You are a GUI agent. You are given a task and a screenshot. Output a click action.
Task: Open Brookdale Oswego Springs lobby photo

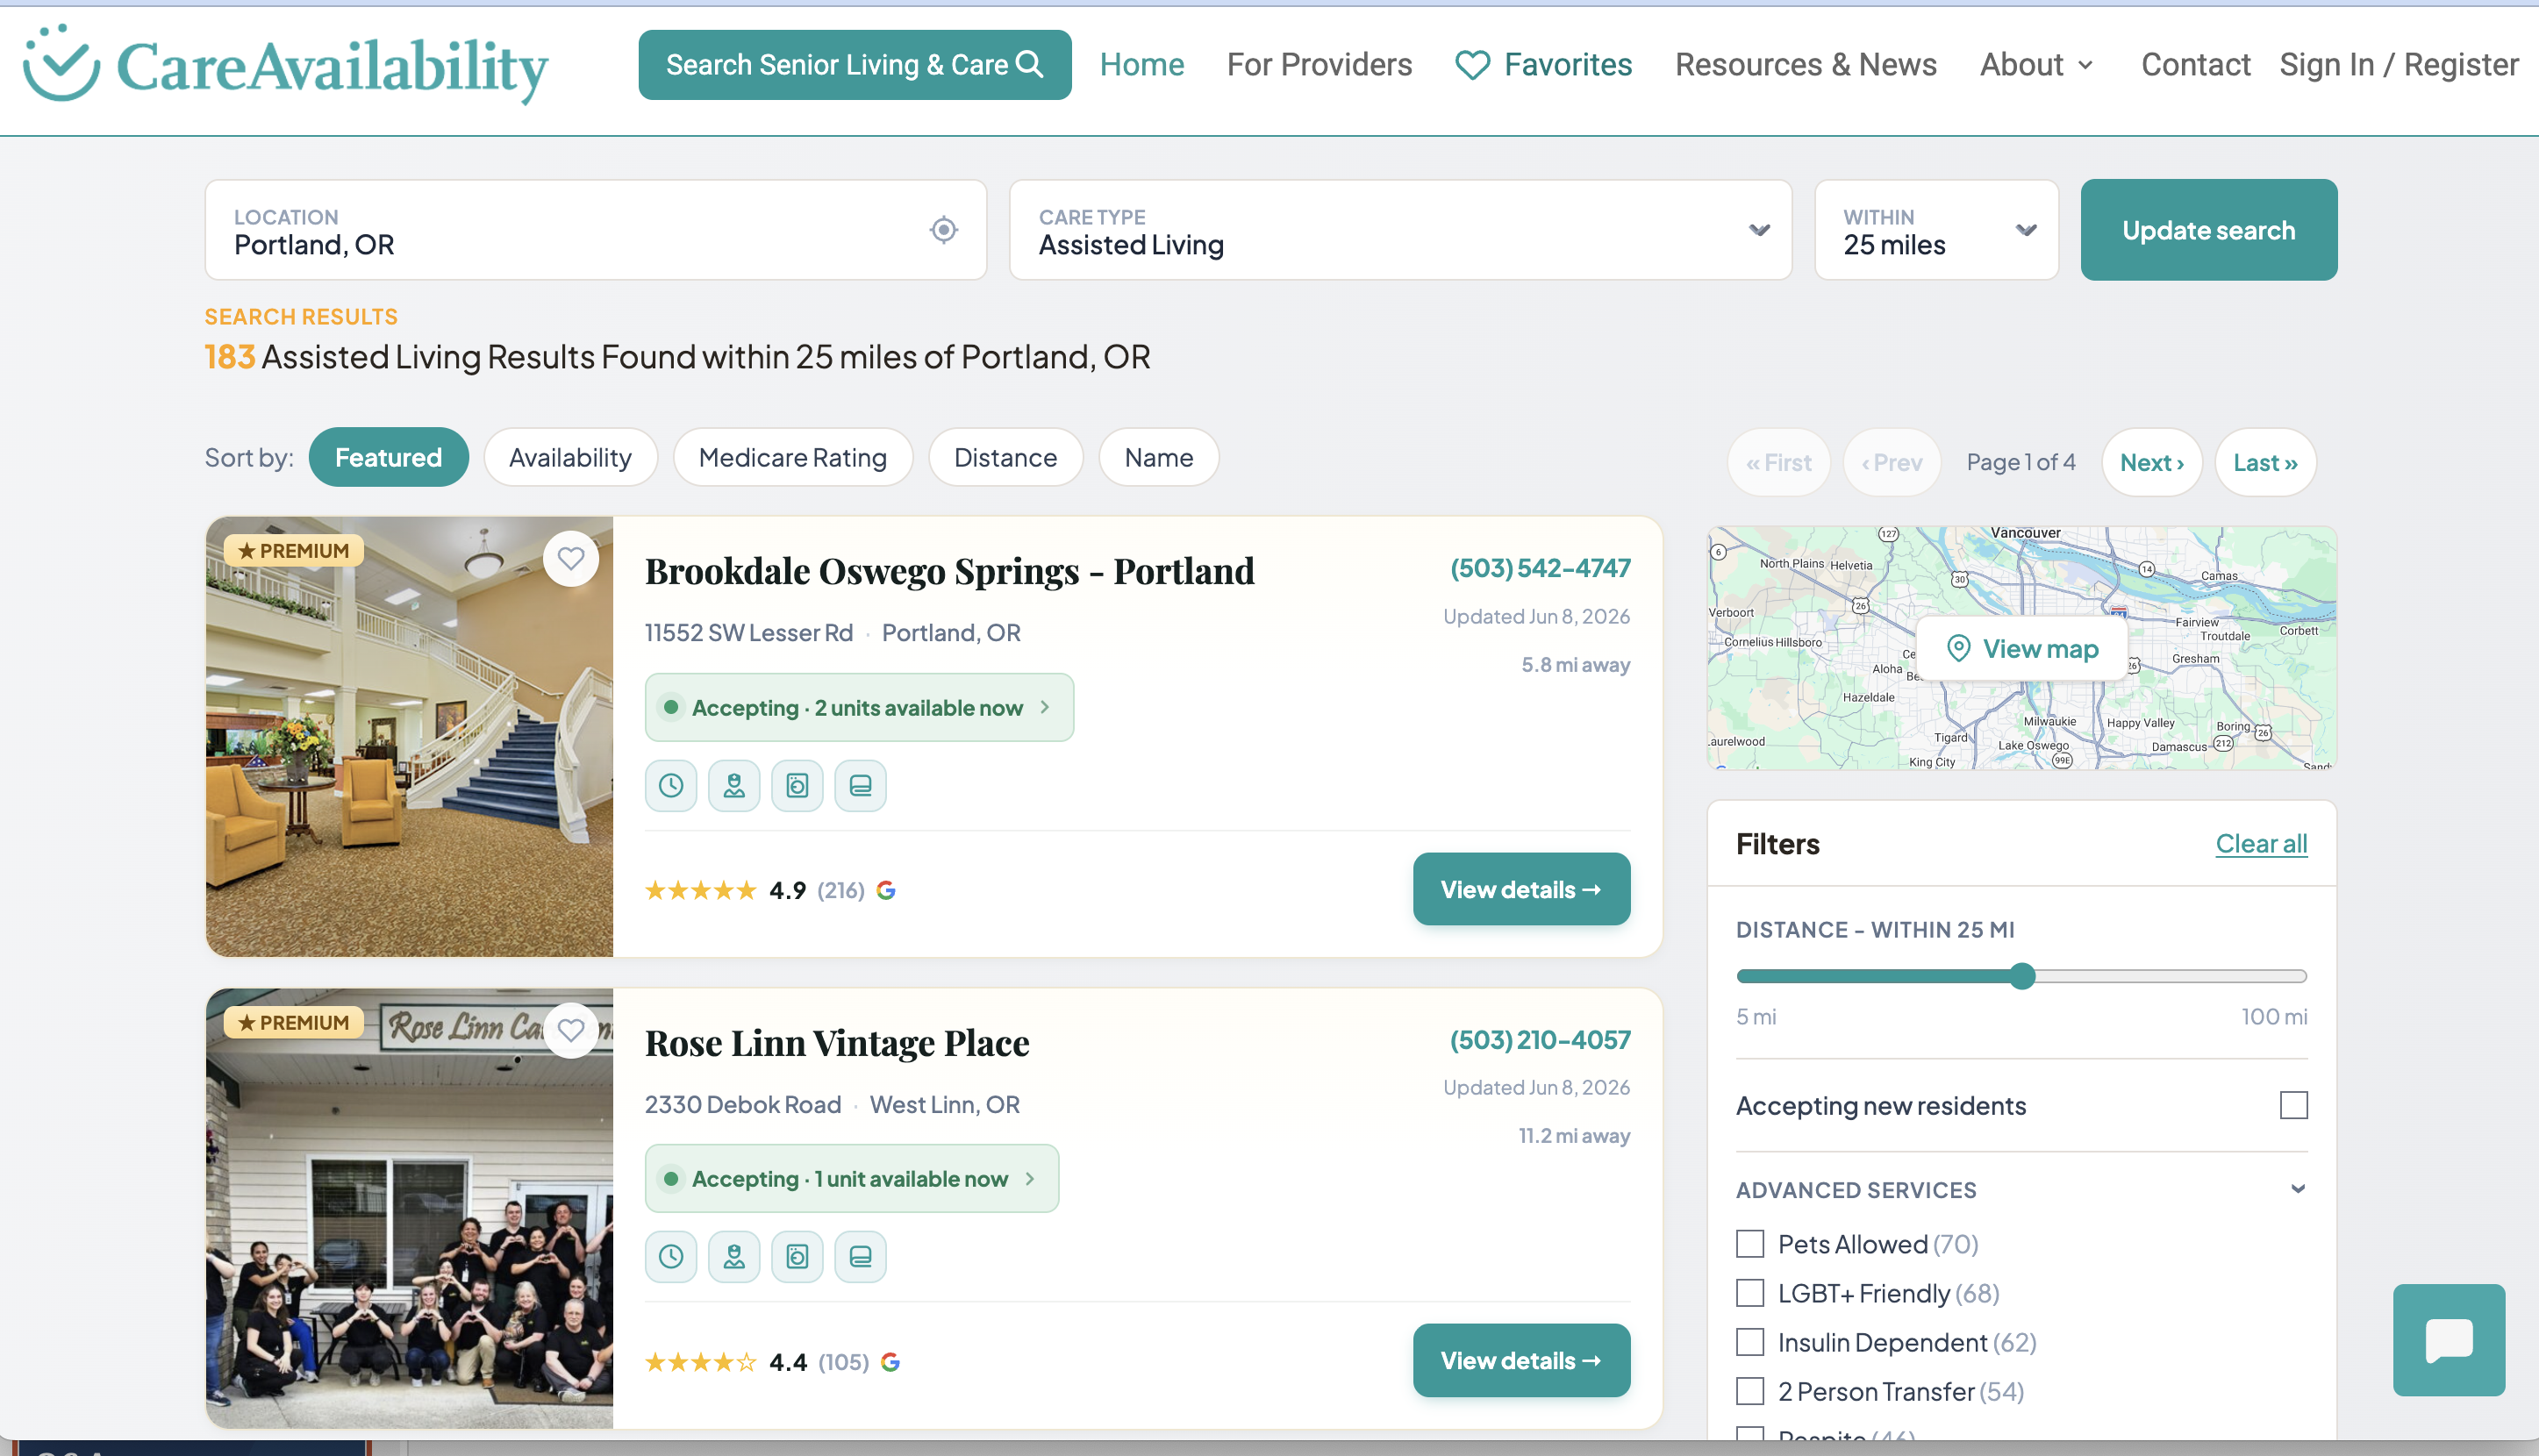pyautogui.click(x=409, y=737)
